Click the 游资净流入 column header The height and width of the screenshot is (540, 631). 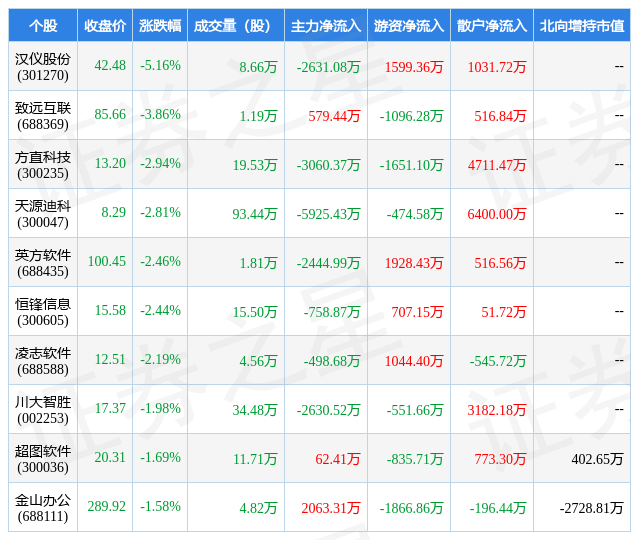point(409,26)
